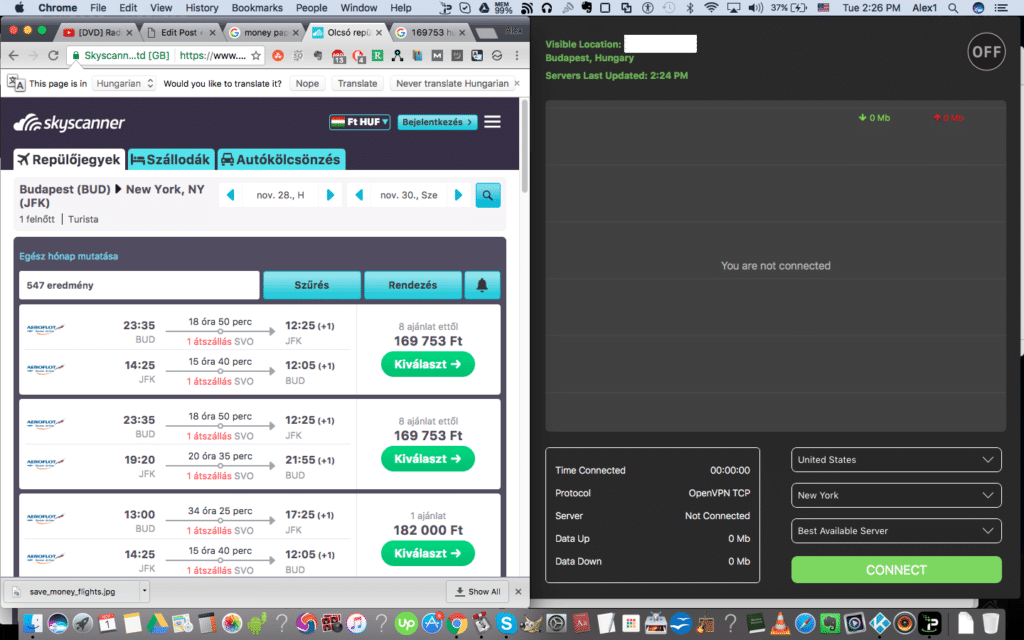Open the United States country dropdown

click(x=896, y=460)
